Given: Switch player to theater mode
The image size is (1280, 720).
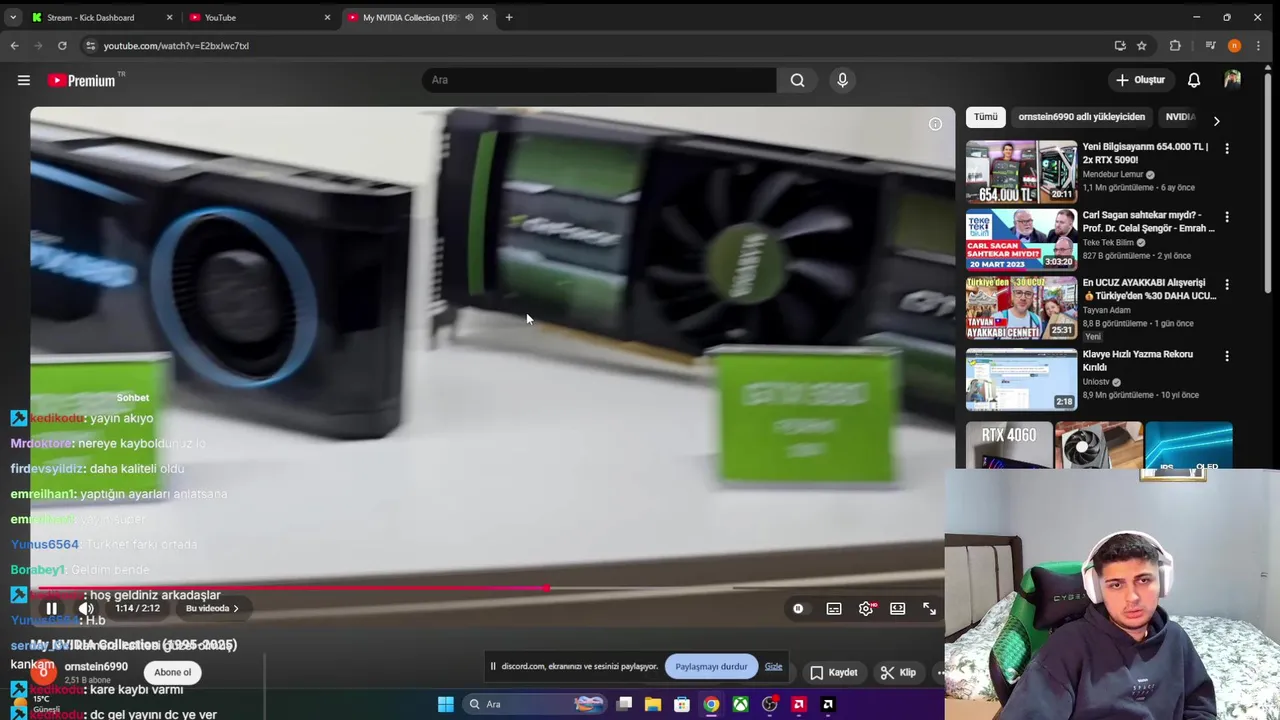Looking at the screenshot, I should 898,608.
